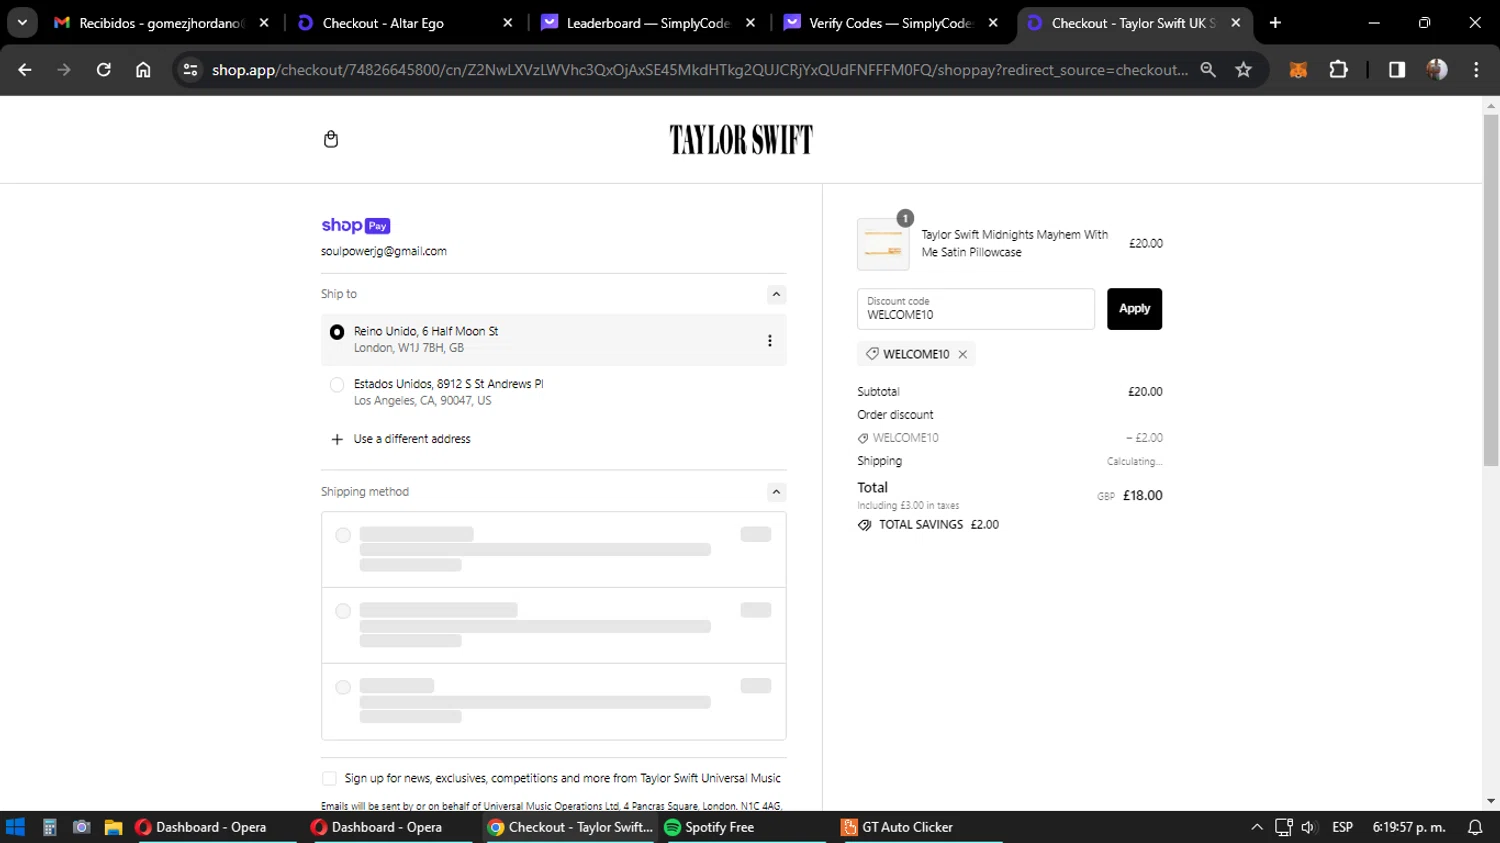Image resolution: width=1500 pixels, height=843 pixels.
Task: Click the plus icon for different address
Action: click(337, 439)
